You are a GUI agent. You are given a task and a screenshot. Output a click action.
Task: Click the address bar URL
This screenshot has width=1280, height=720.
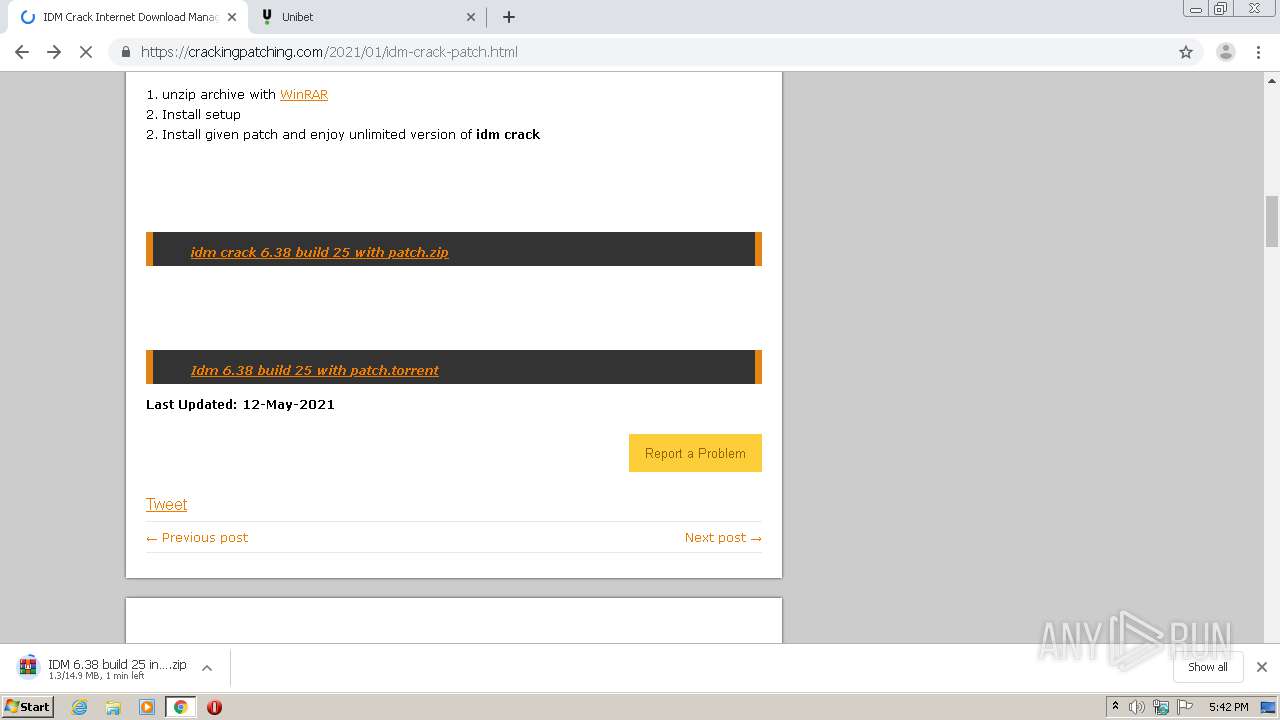329,52
